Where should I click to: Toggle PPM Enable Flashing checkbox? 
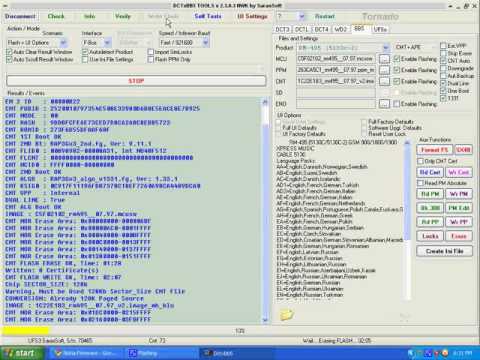click(x=397, y=70)
